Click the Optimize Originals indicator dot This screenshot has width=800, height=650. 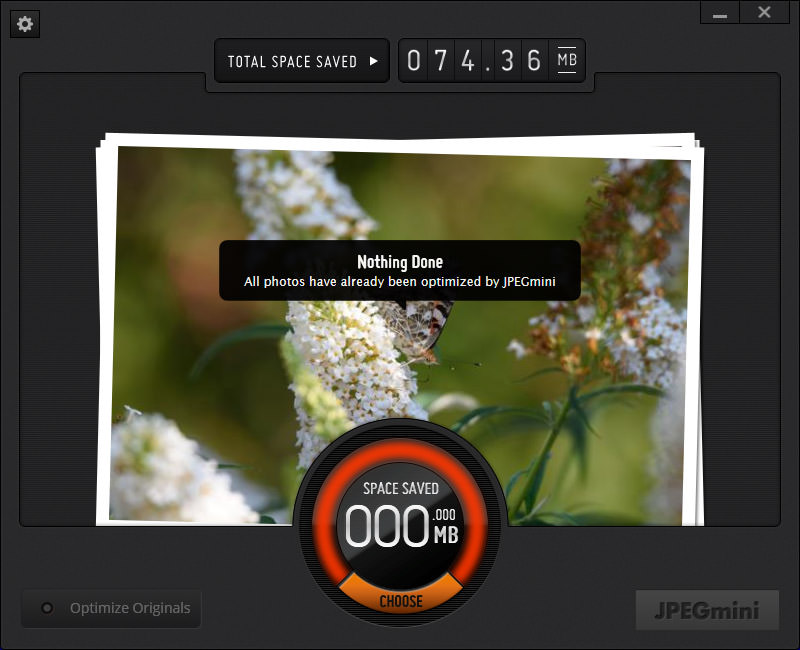tap(46, 608)
